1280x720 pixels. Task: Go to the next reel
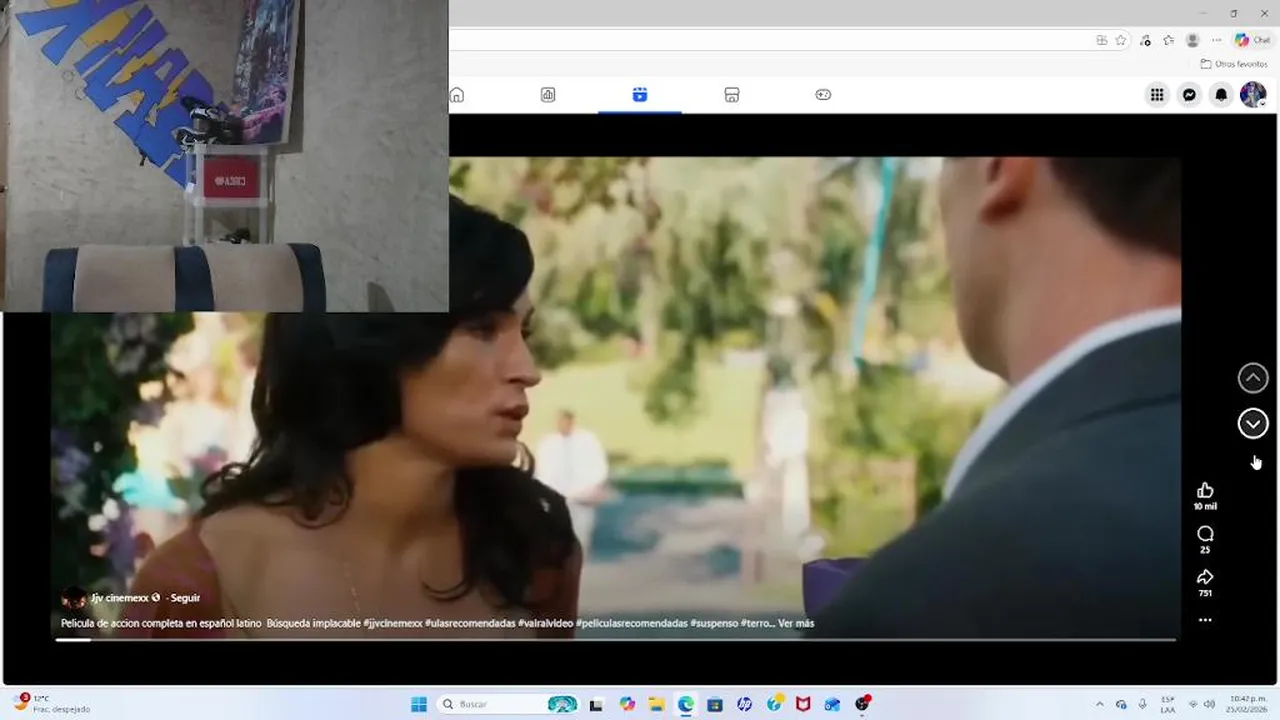coord(1253,424)
